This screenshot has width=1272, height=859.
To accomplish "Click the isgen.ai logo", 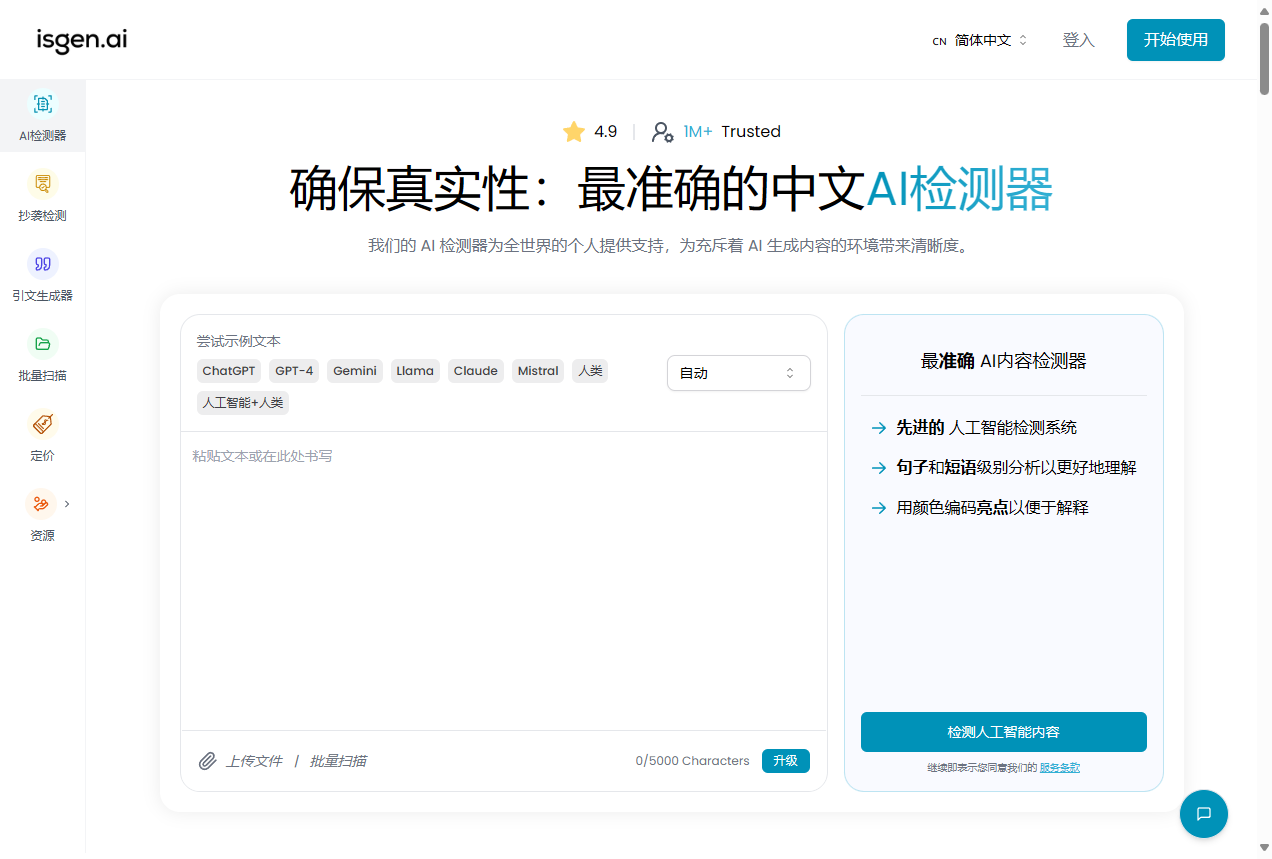I will tap(82, 40).
